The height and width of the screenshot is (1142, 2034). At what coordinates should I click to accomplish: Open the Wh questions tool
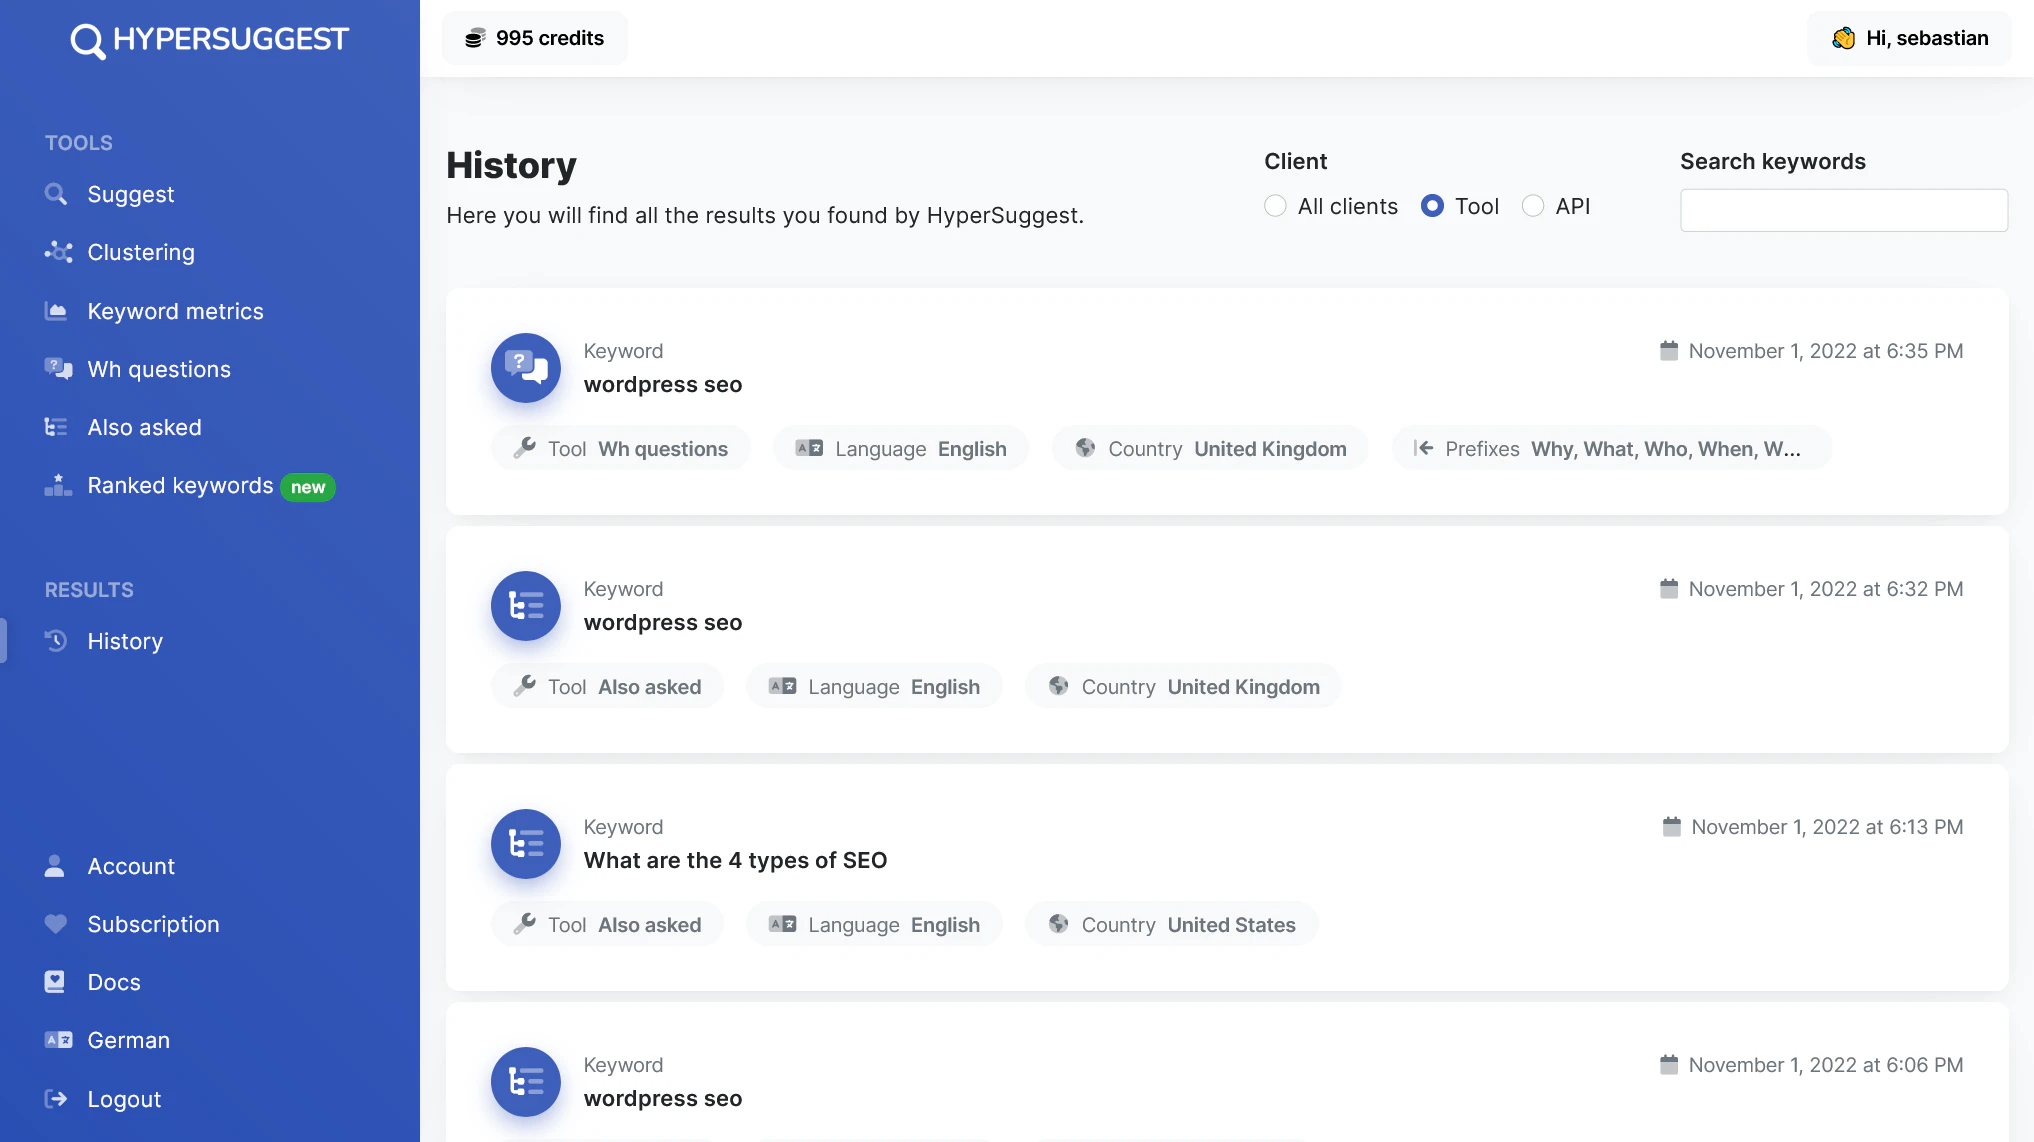tap(158, 369)
